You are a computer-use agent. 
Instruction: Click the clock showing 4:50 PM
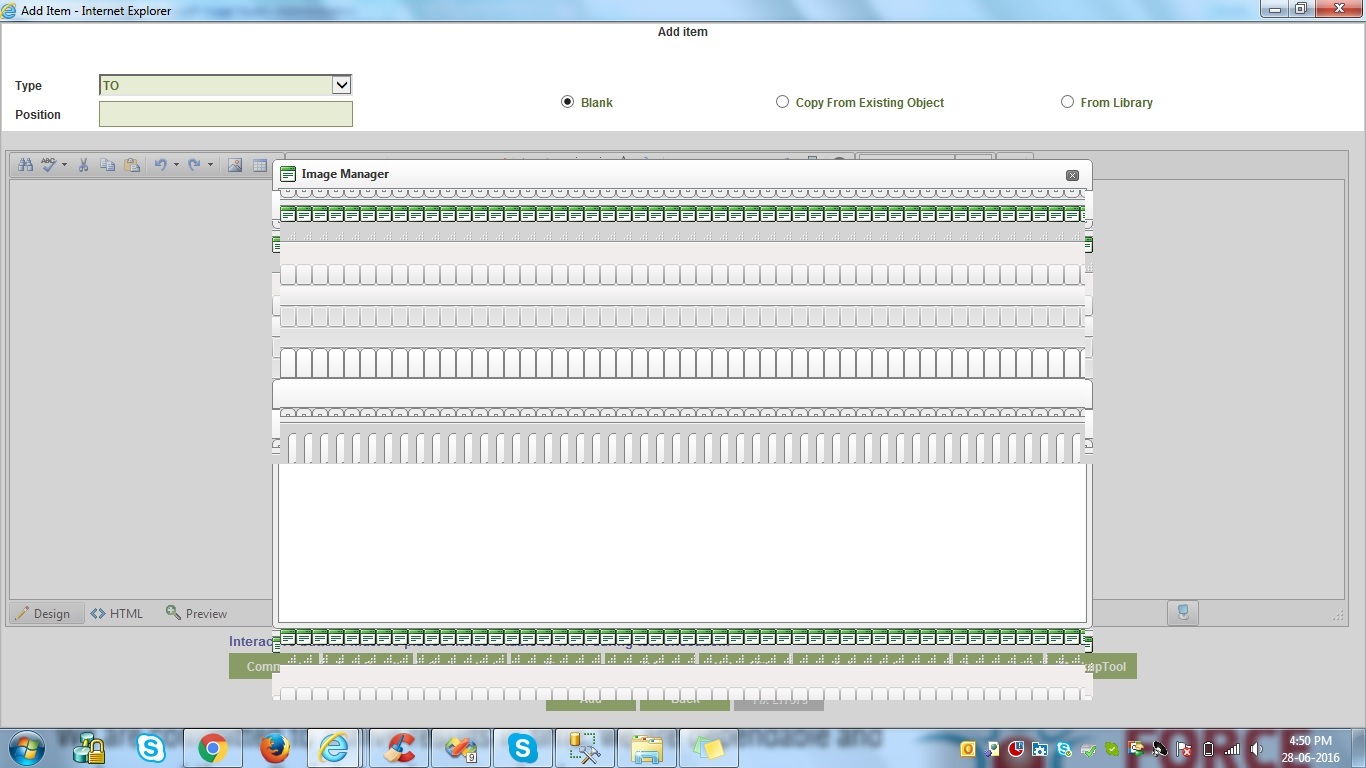click(1310, 741)
